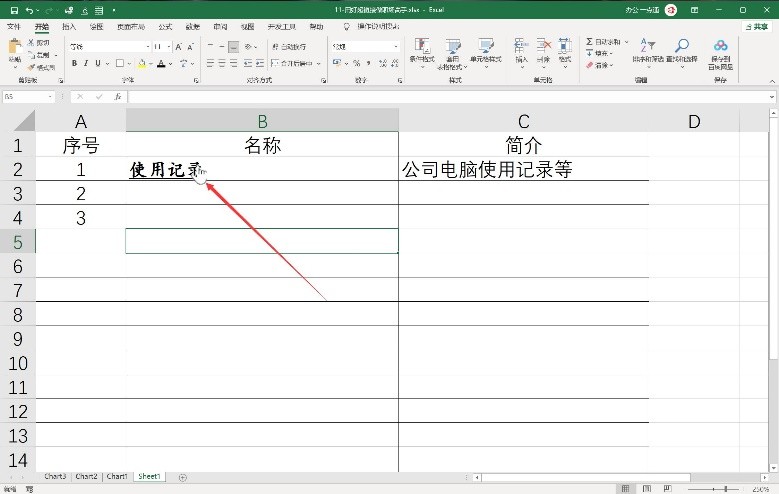Toggle bottom vertical alignment
The height and width of the screenshot is (494, 779).
[234, 47]
